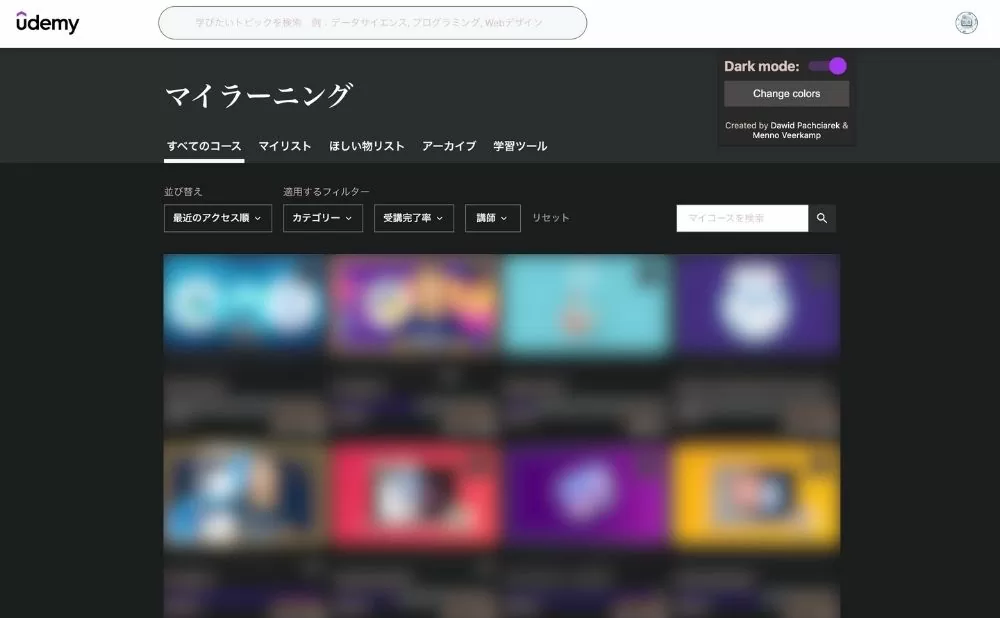Viewport: 1000px width, 618px height.
Task: Click the Udemy logo
Action: click(x=47, y=22)
